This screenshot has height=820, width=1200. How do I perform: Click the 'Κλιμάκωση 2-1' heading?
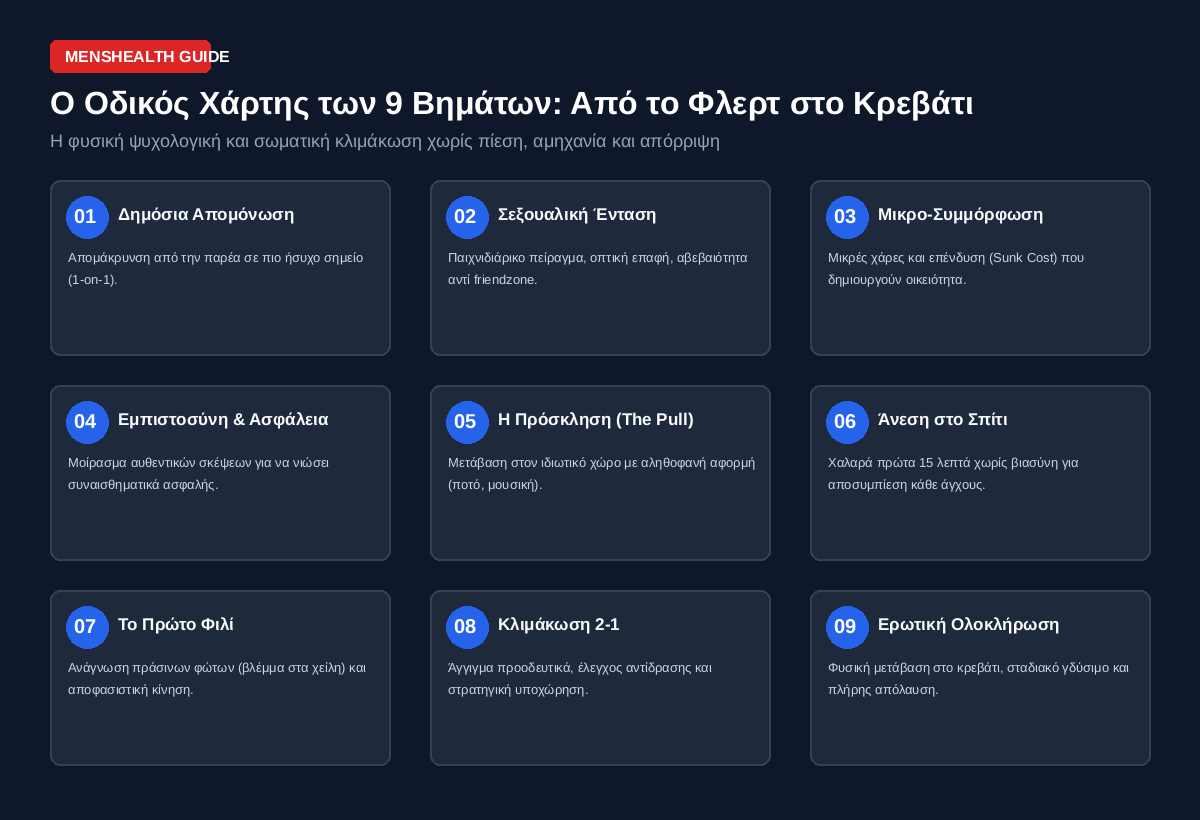(x=558, y=625)
